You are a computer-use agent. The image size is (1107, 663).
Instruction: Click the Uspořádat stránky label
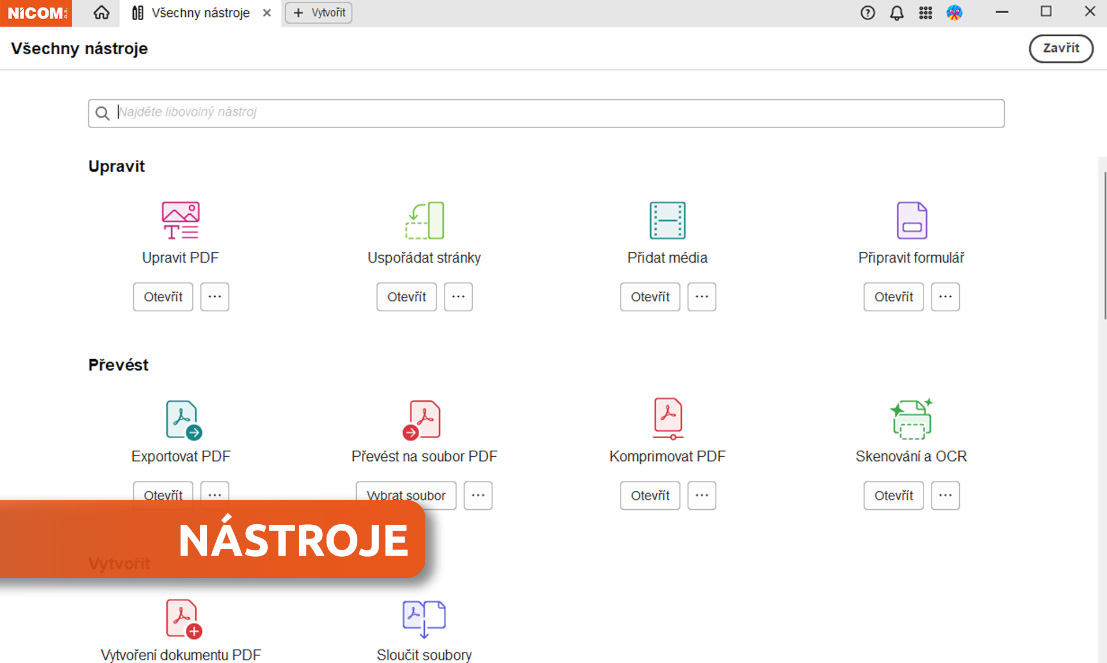tap(424, 258)
